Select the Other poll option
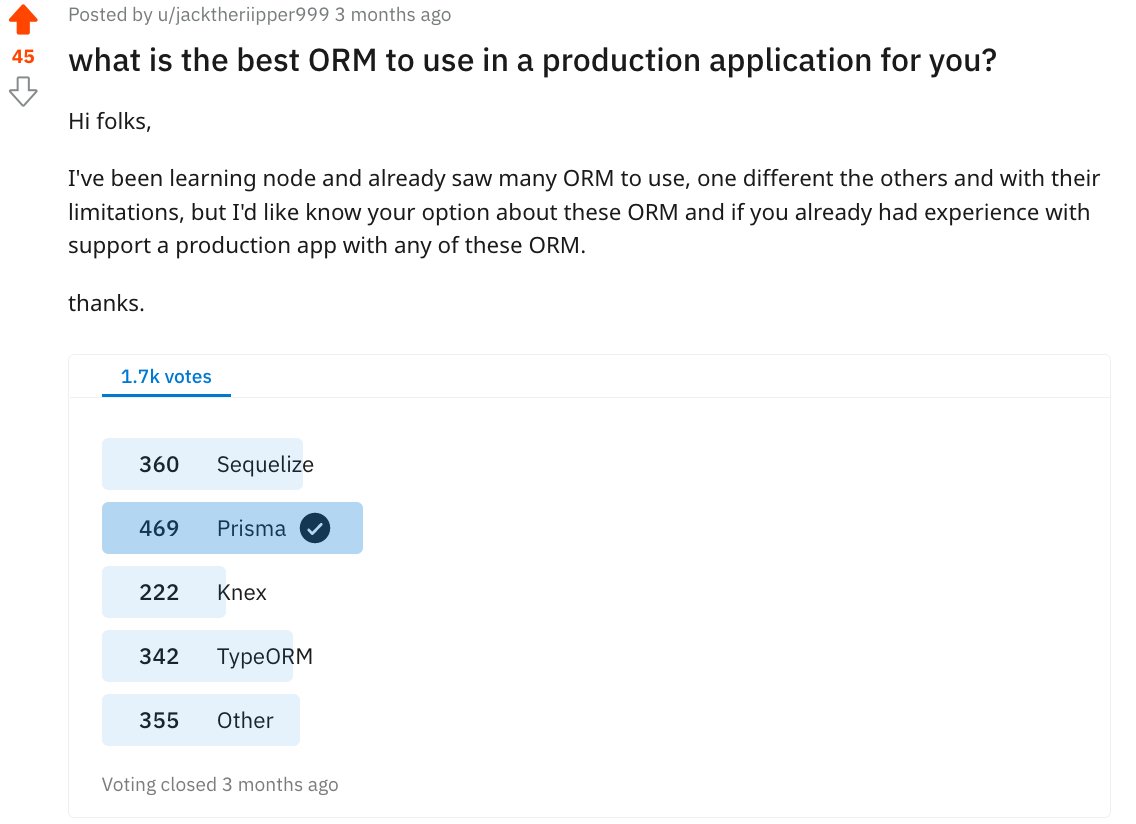 click(201, 720)
